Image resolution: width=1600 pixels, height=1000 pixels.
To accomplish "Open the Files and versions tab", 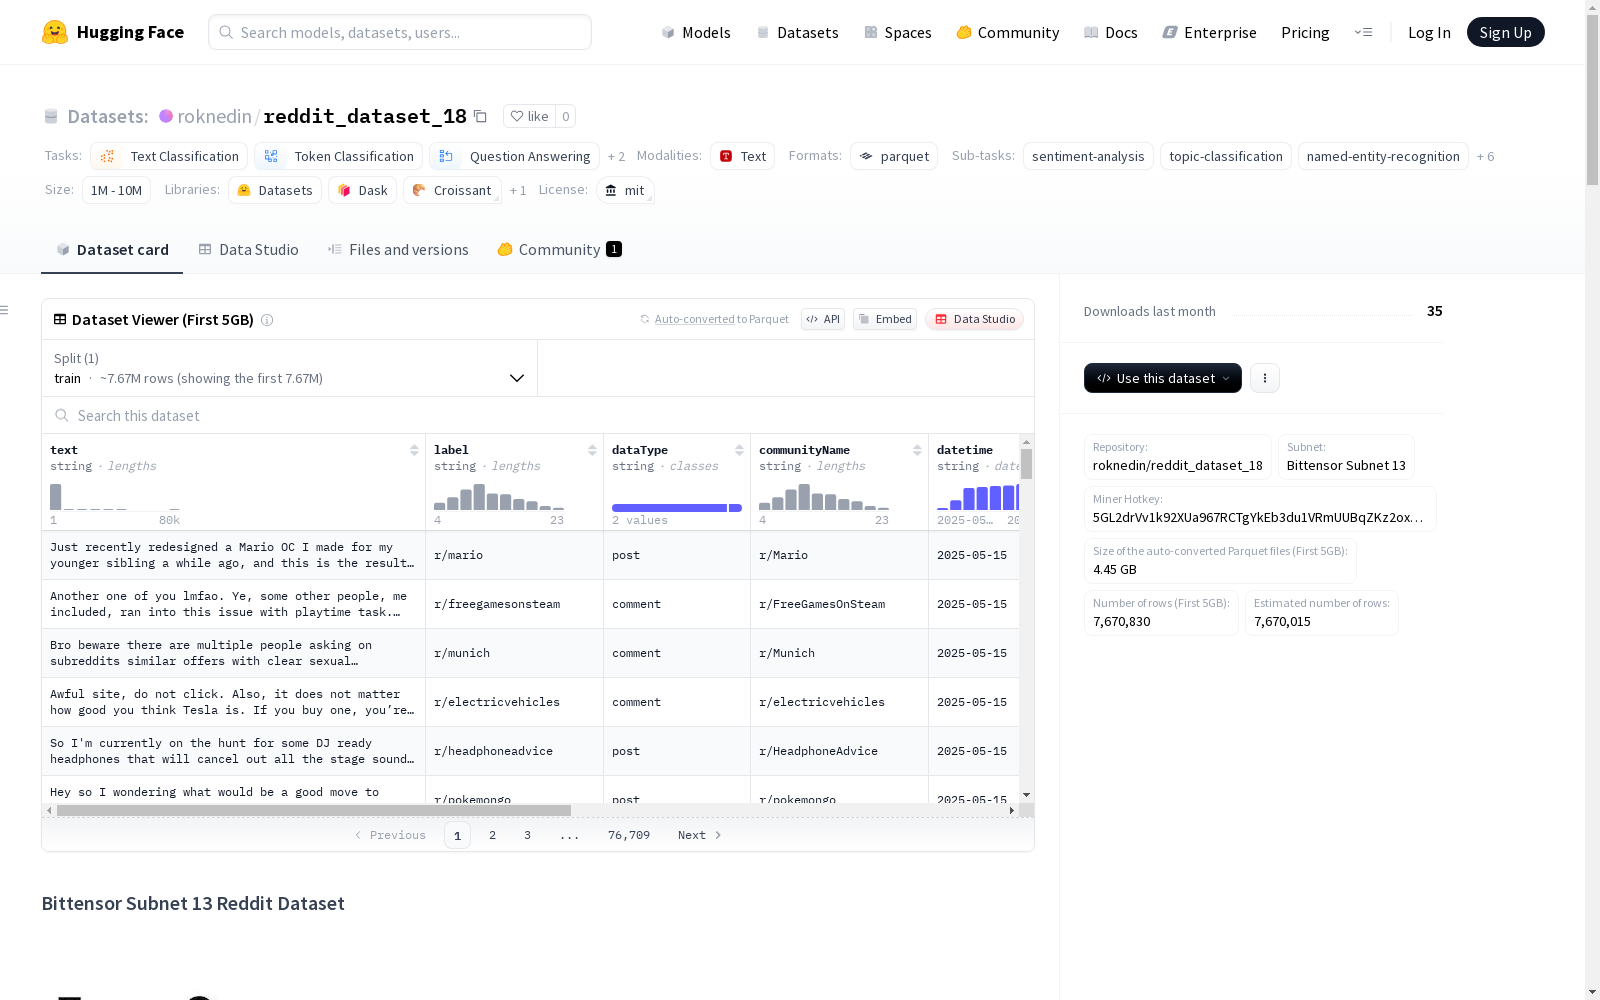I will (x=398, y=250).
